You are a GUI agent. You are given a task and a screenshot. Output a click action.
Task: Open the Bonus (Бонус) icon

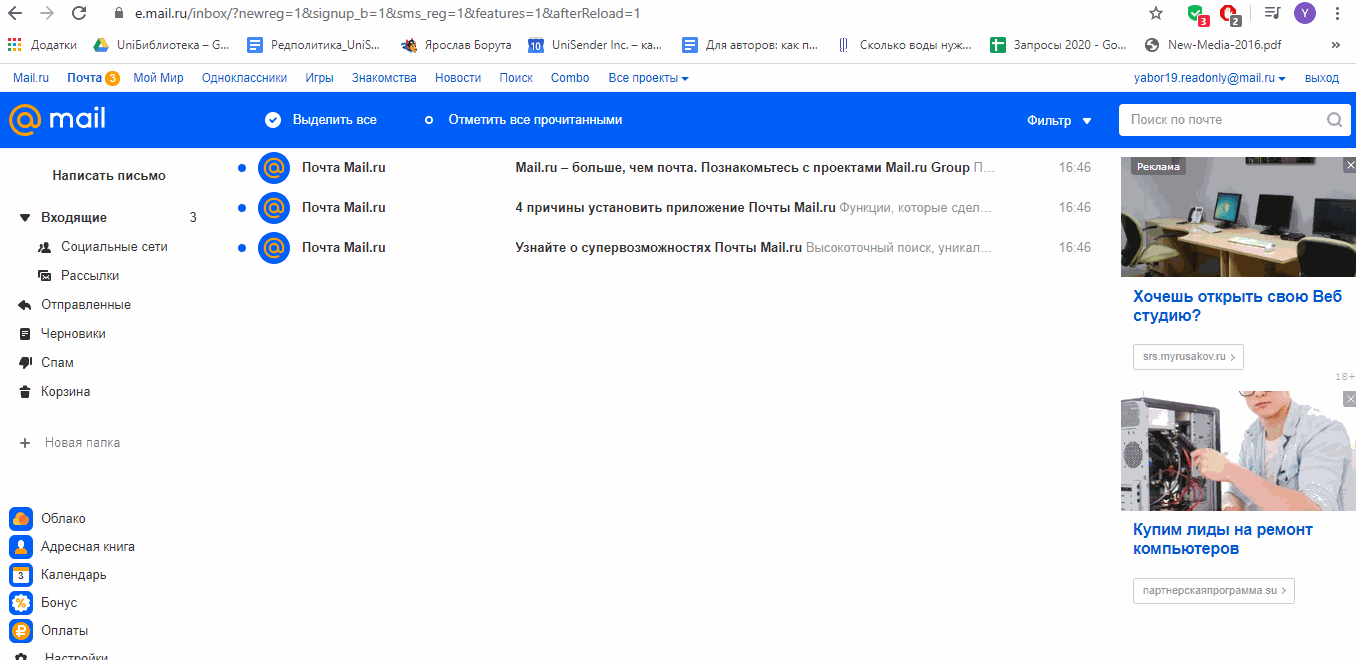click(x=21, y=603)
